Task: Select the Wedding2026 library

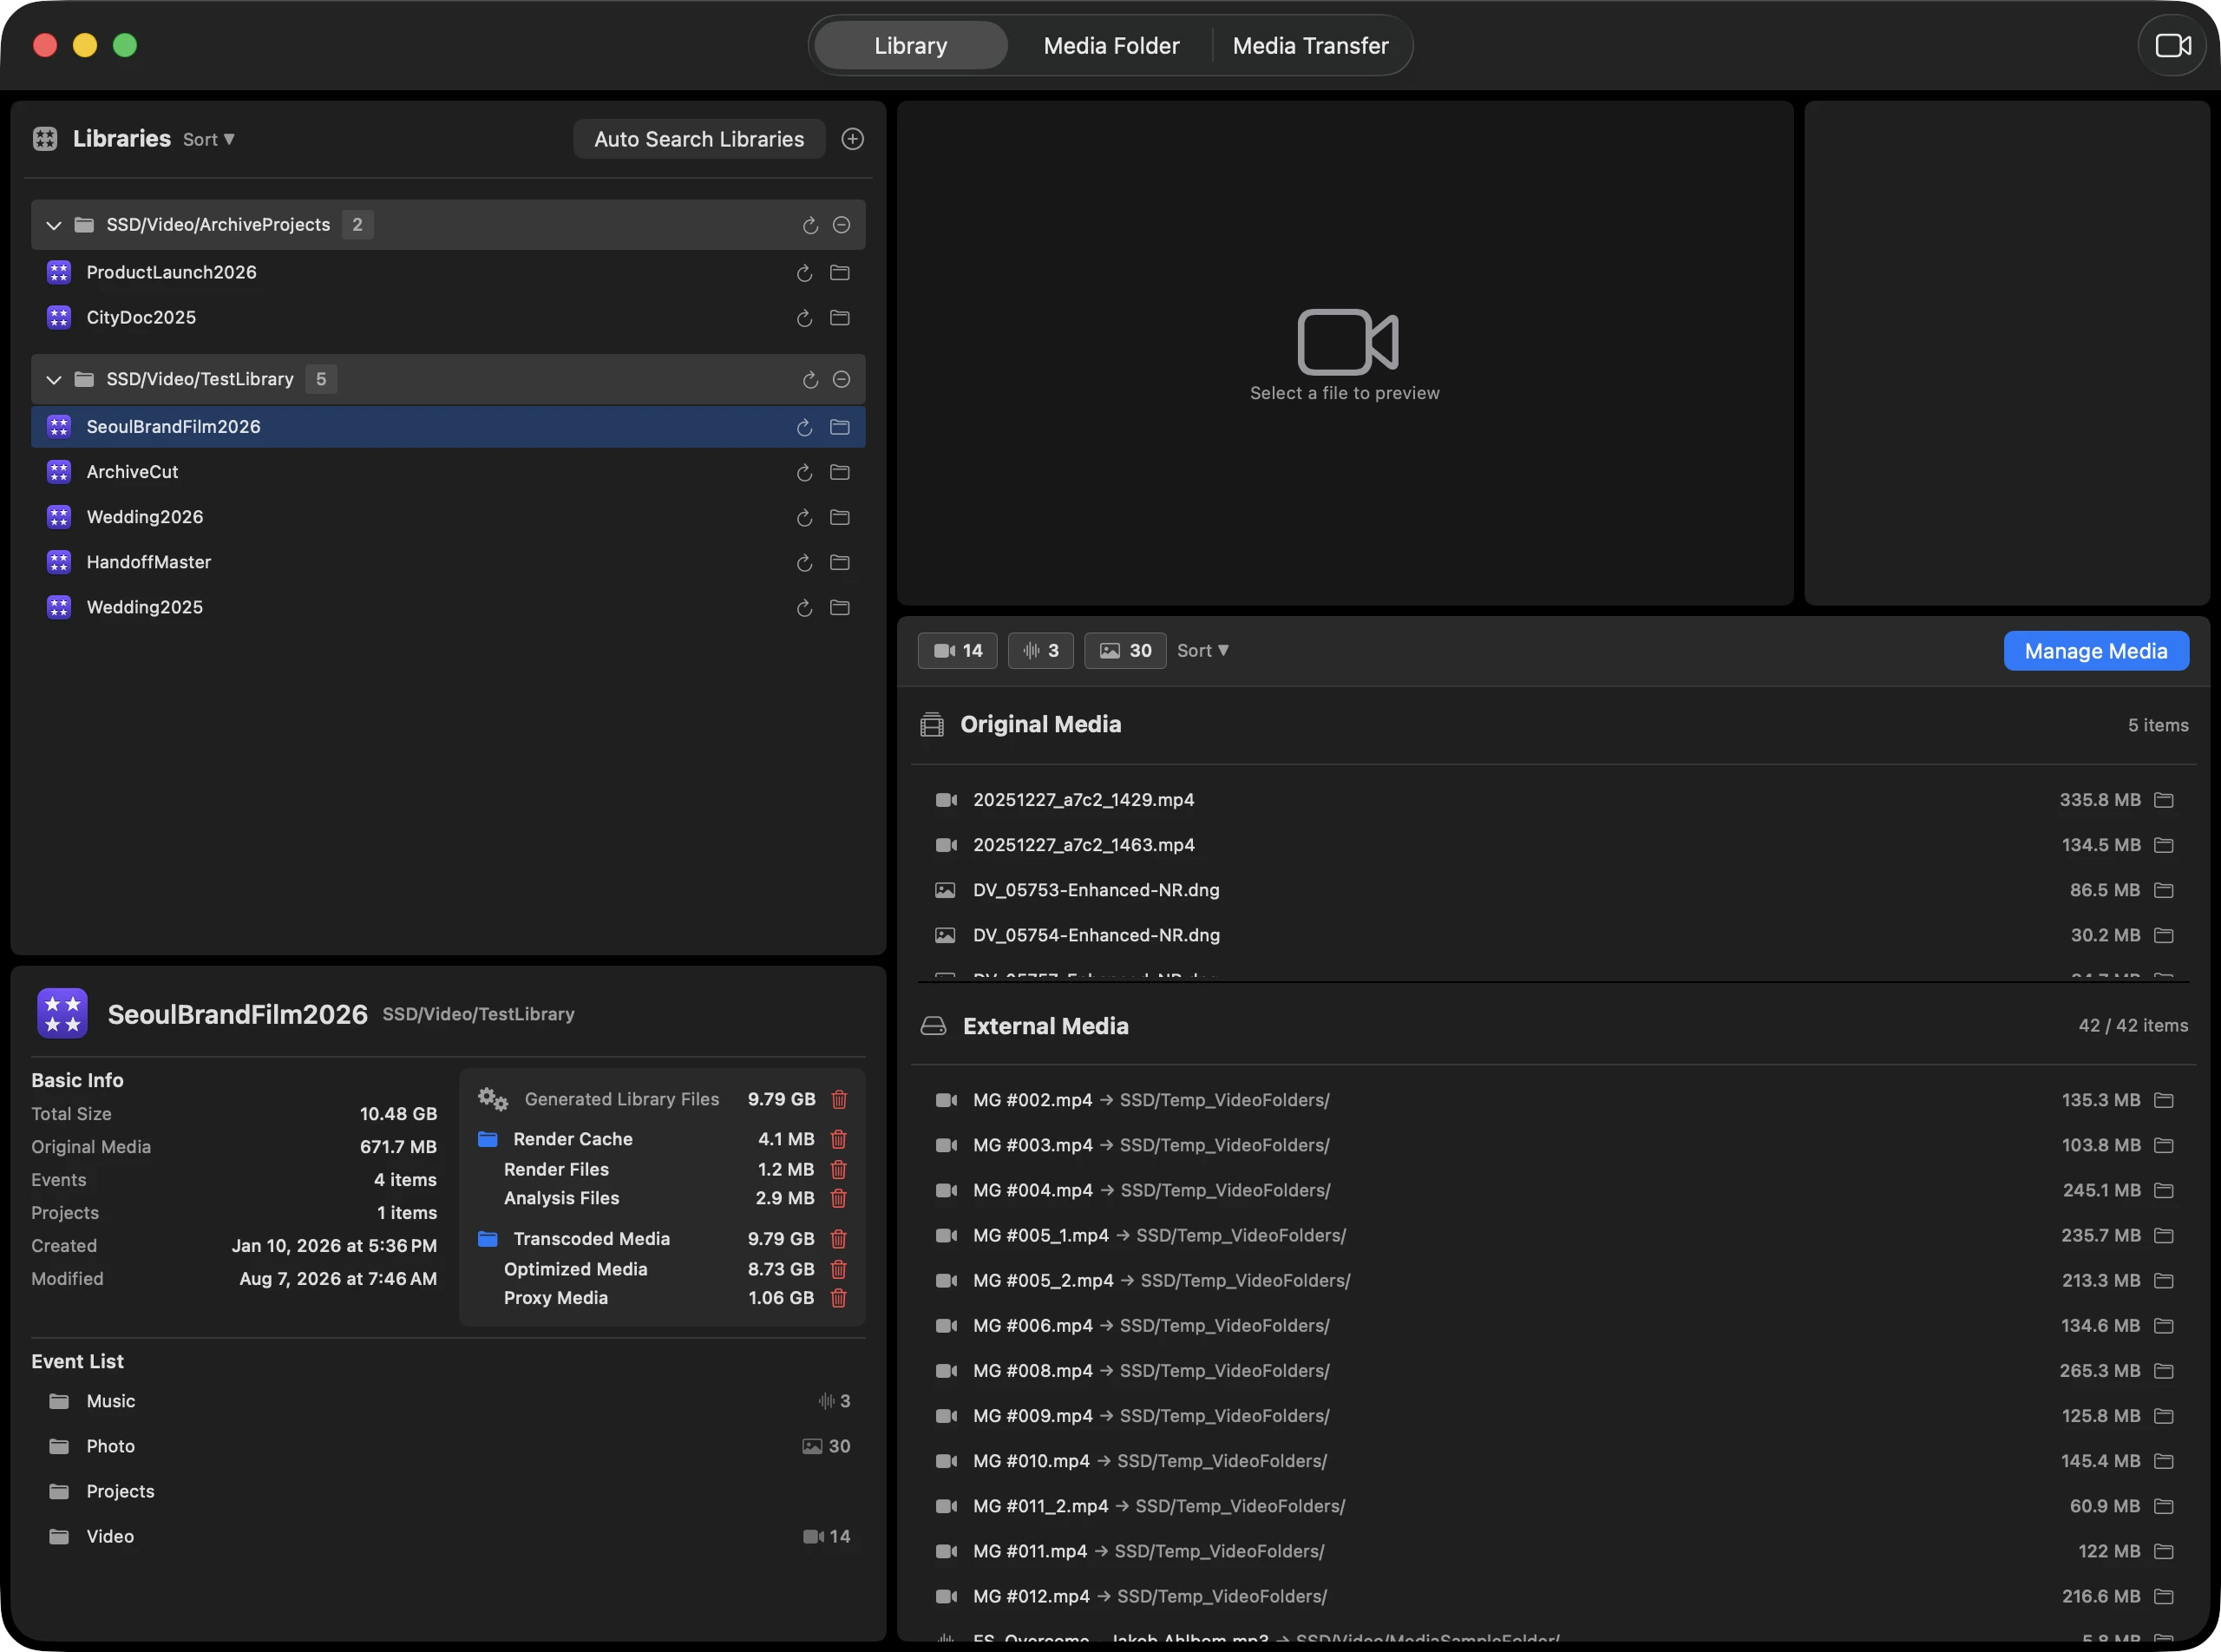Action: 448,517
